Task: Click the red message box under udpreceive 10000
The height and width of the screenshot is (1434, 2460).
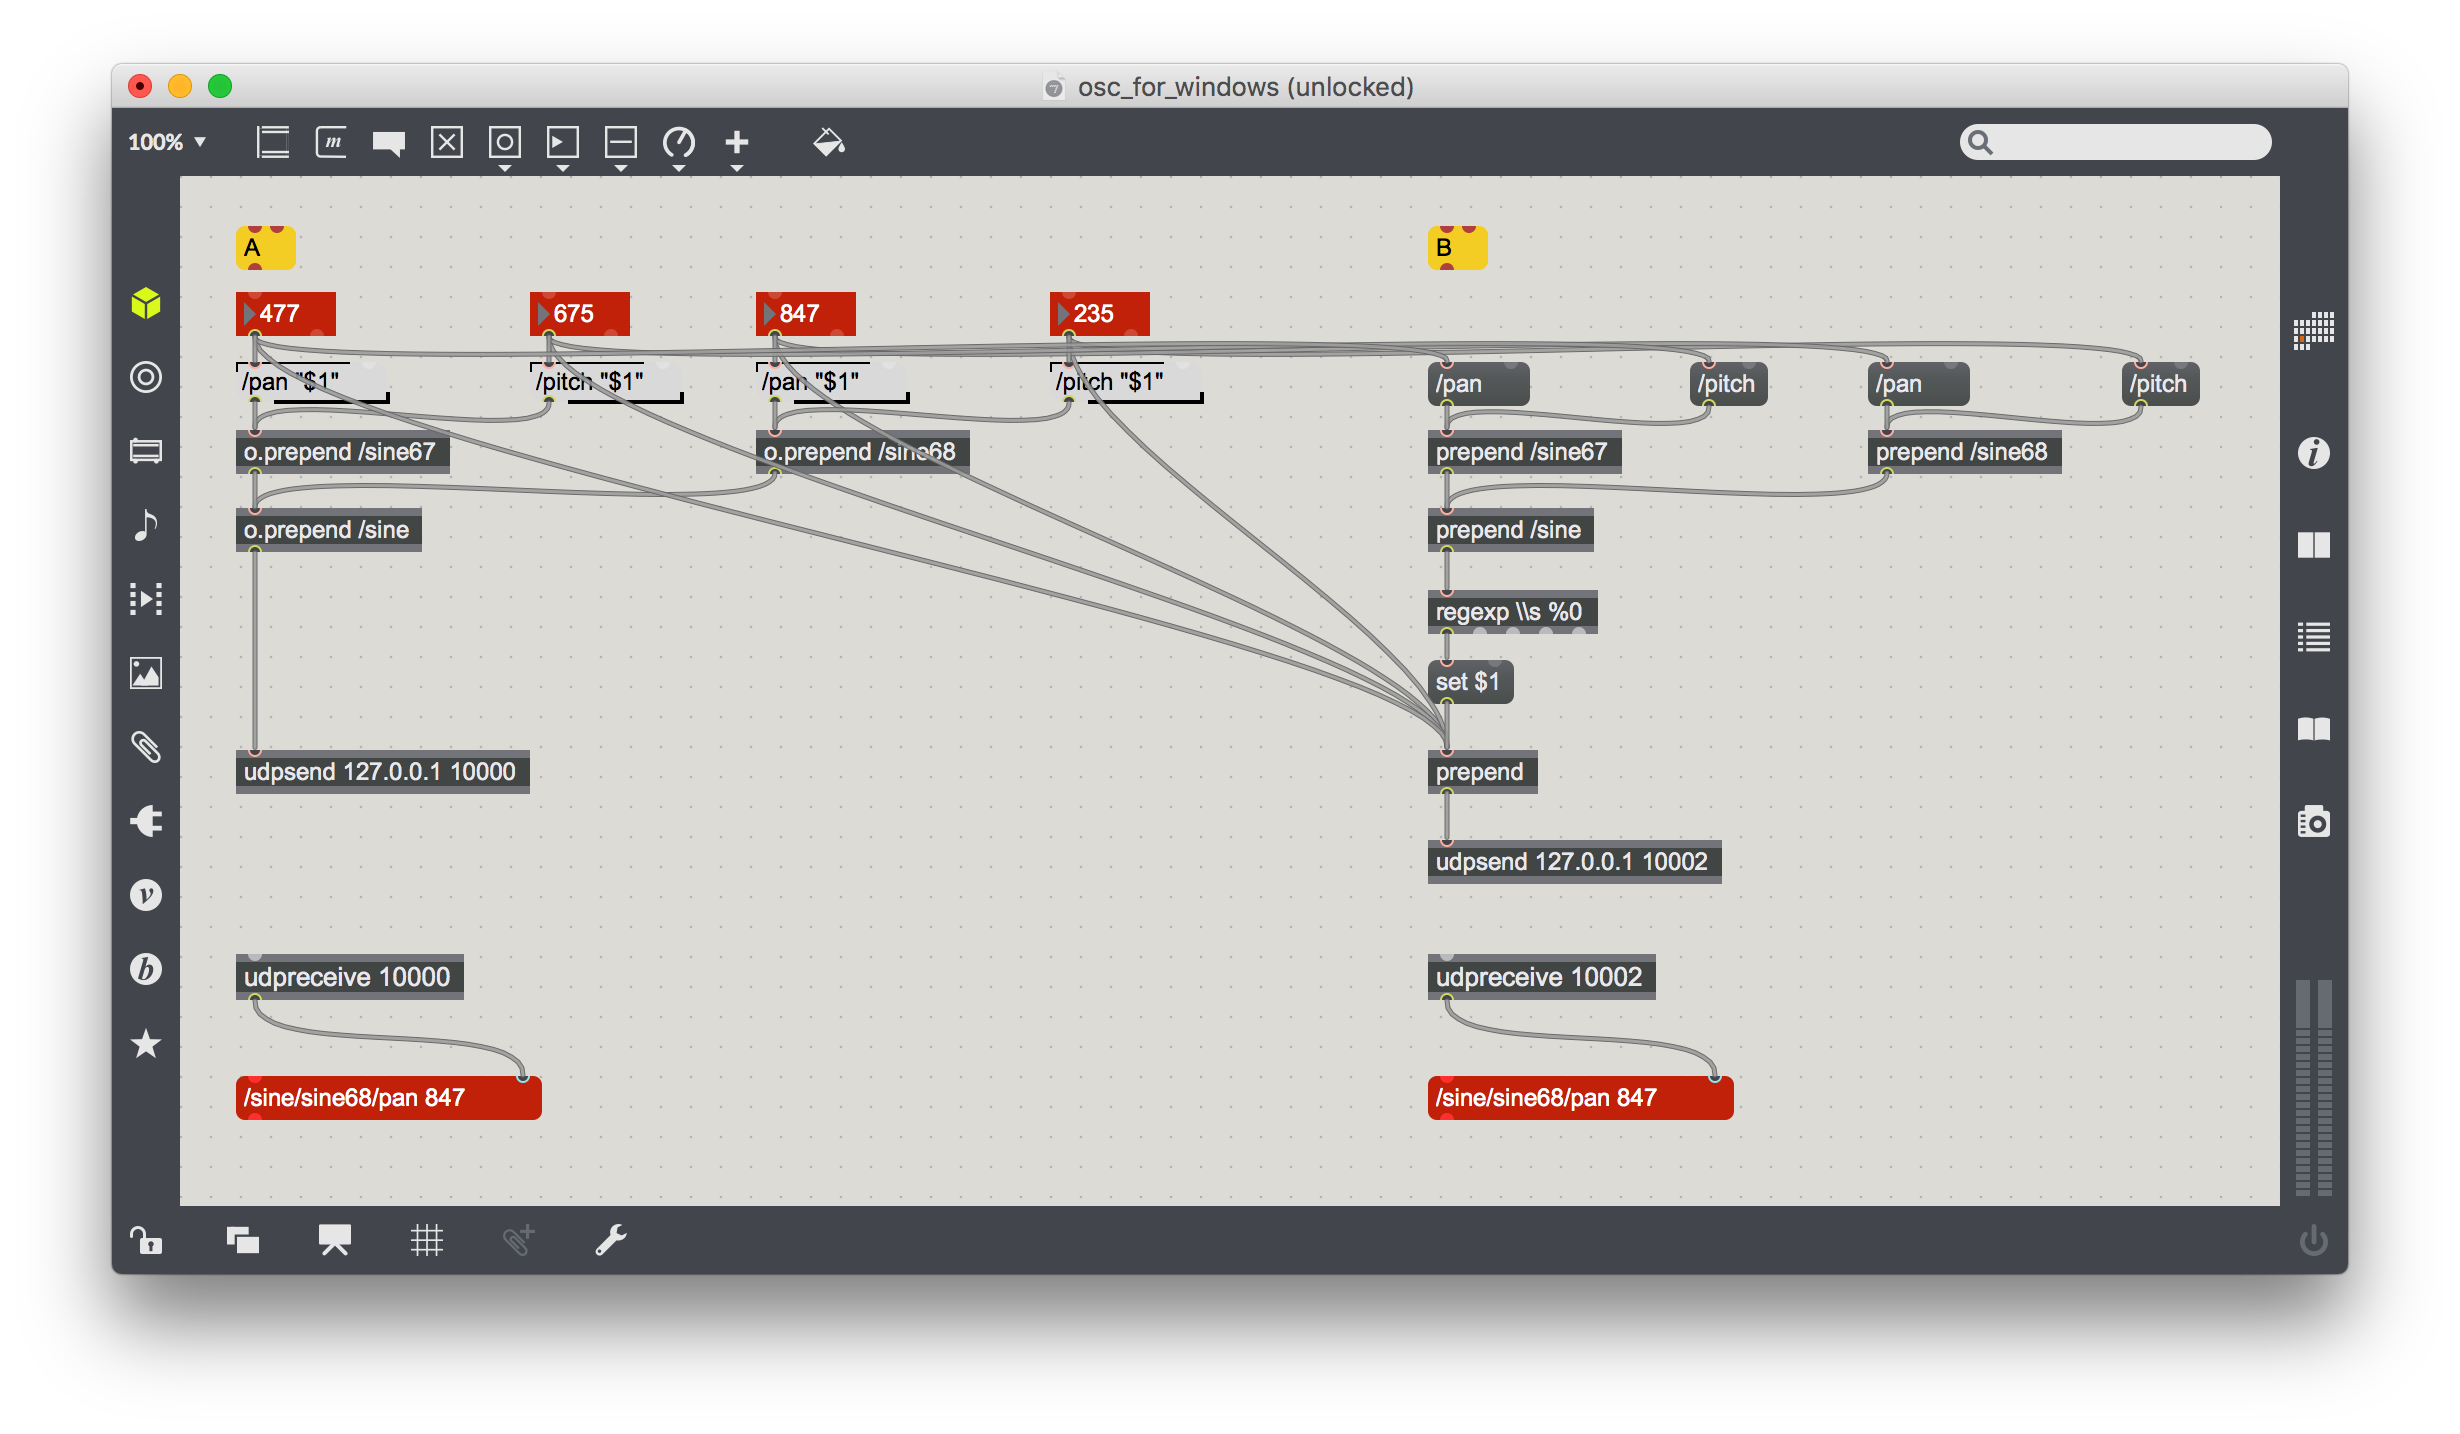Action: click(x=389, y=1098)
